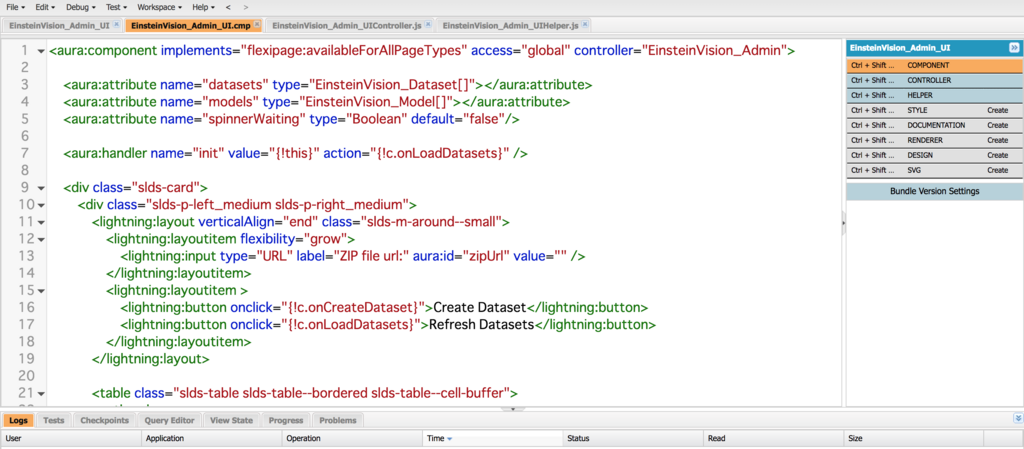The height and width of the screenshot is (449, 1024).
Task: Open the Help menu
Action: click(x=204, y=7)
